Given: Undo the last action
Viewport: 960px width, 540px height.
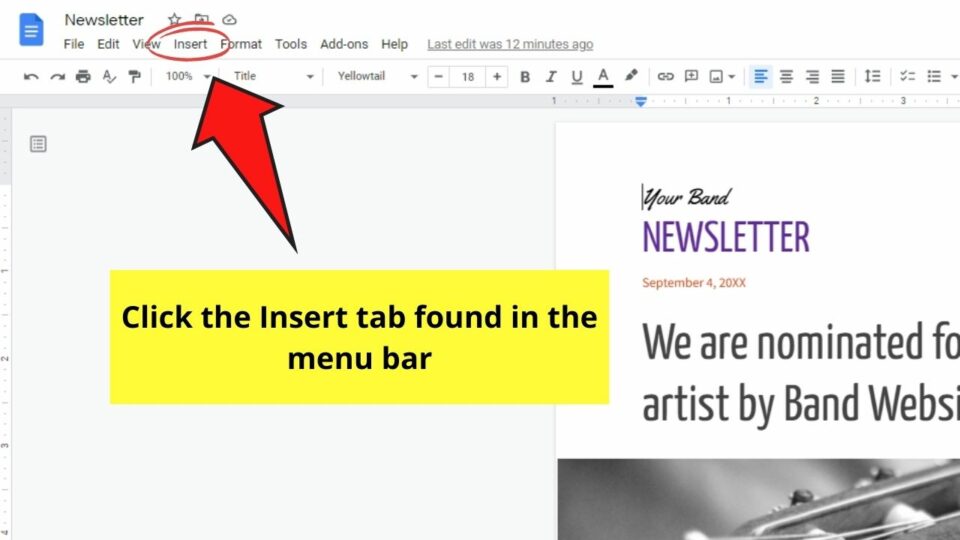Looking at the screenshot, I should coord(31,77).
